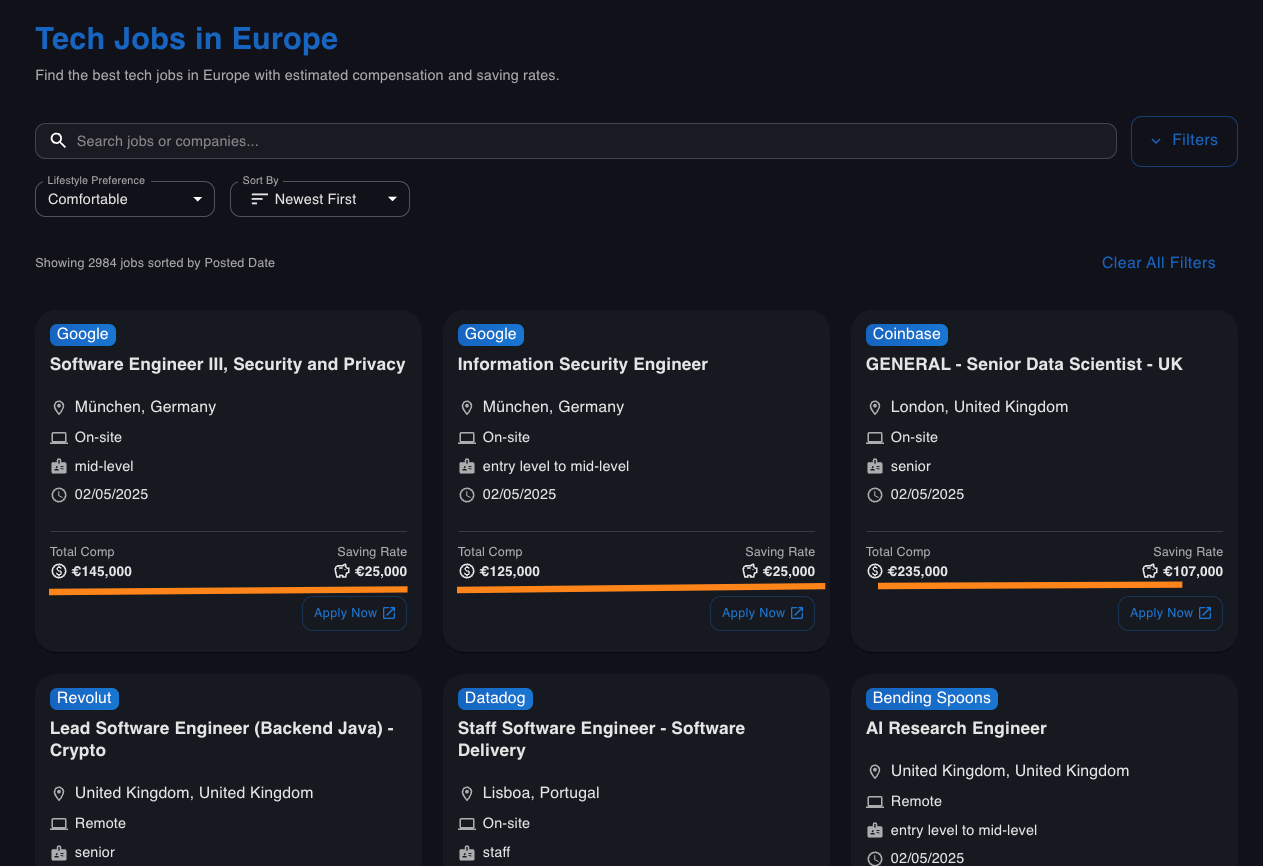Open the Lifestyle Preference dropdown

[x=125, y=199]
